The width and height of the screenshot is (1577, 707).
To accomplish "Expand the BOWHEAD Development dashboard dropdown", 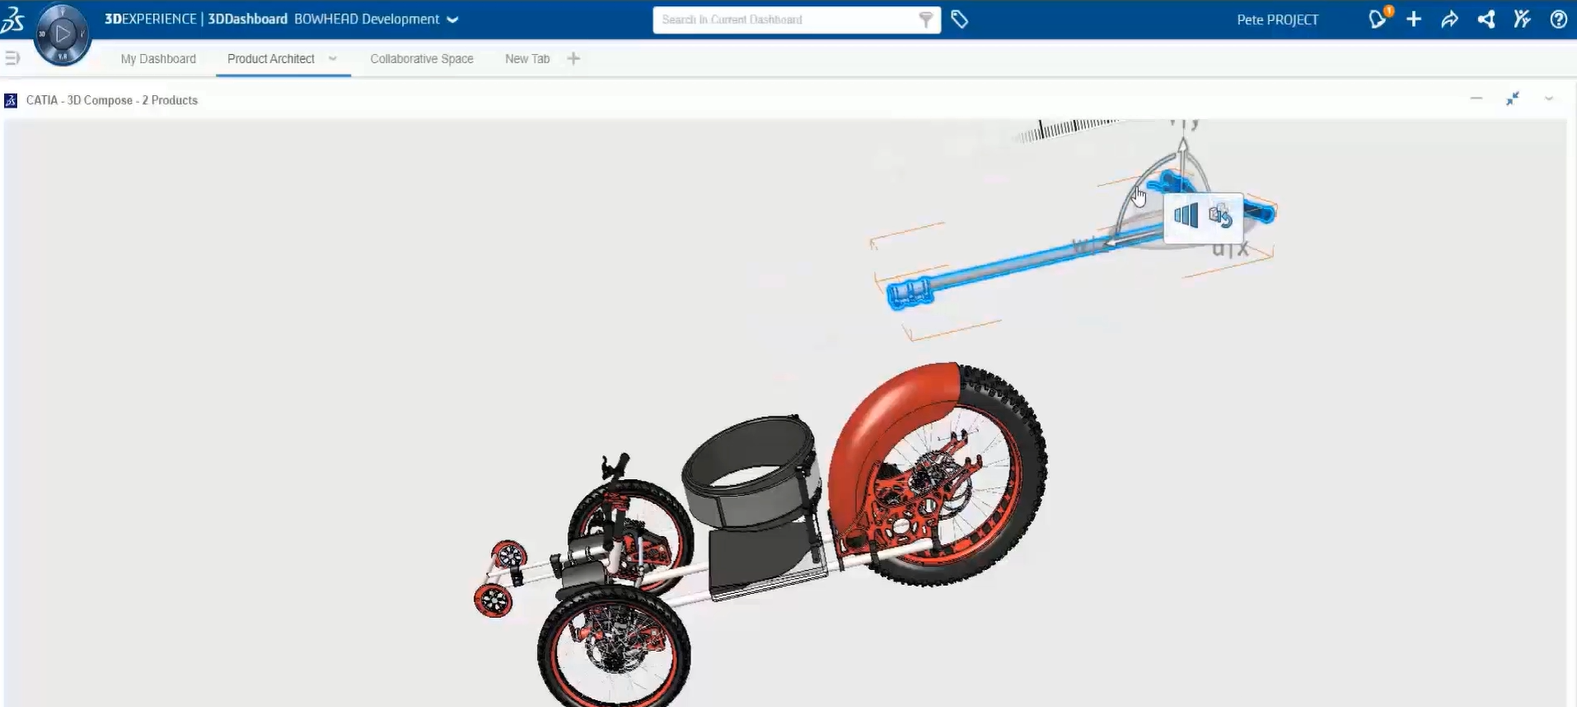I will (453, 20).
